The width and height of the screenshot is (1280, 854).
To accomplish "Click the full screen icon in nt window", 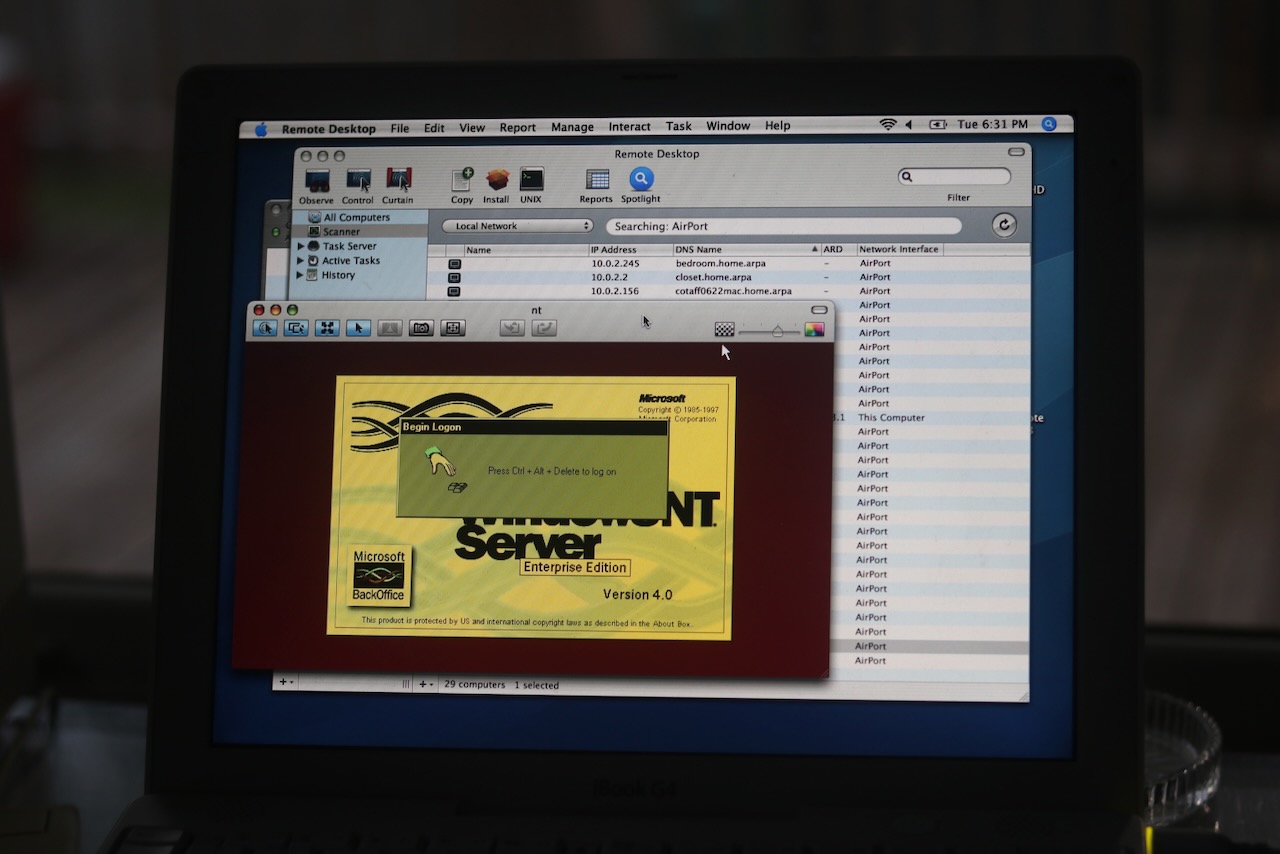I will point(453,328).
